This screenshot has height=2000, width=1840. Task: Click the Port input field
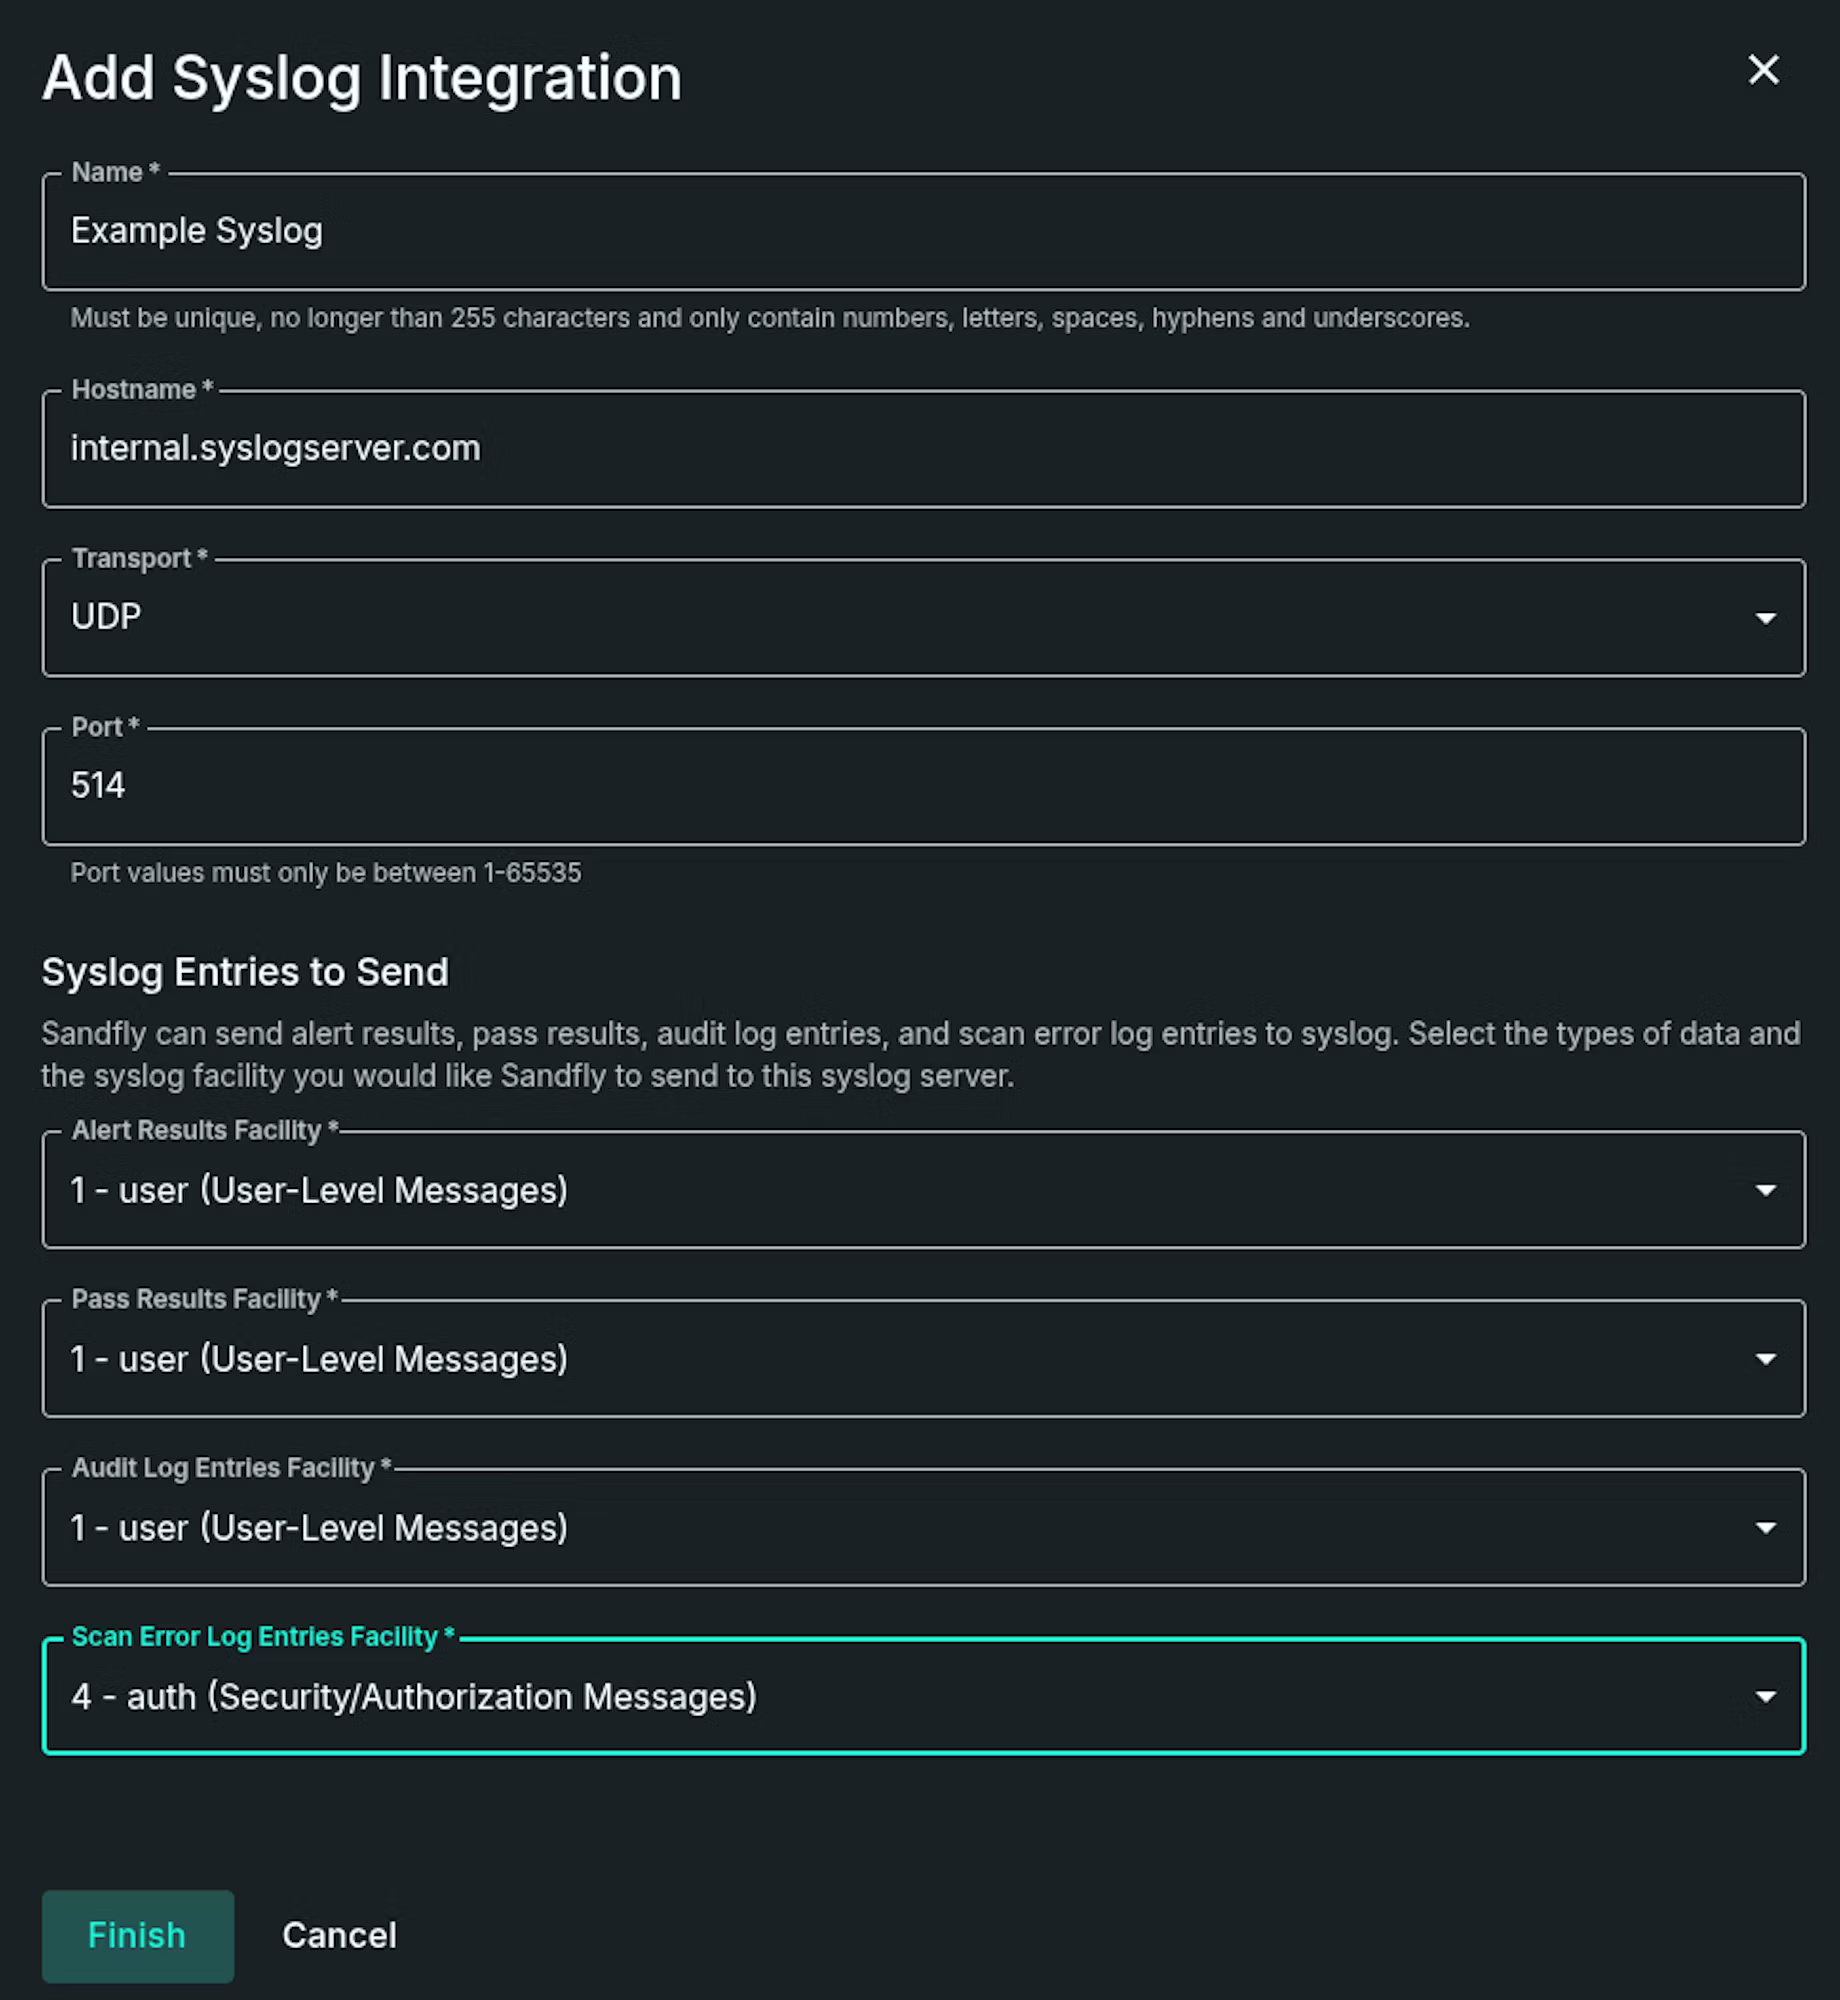pyautogui.click(x=923, y=786)
